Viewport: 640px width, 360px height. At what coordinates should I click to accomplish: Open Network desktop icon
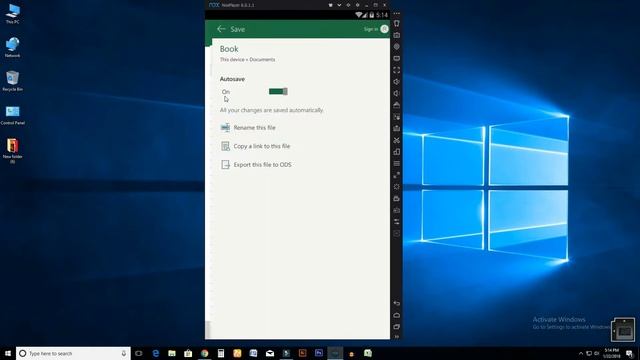pyautogui.click(x=13, y=47)
